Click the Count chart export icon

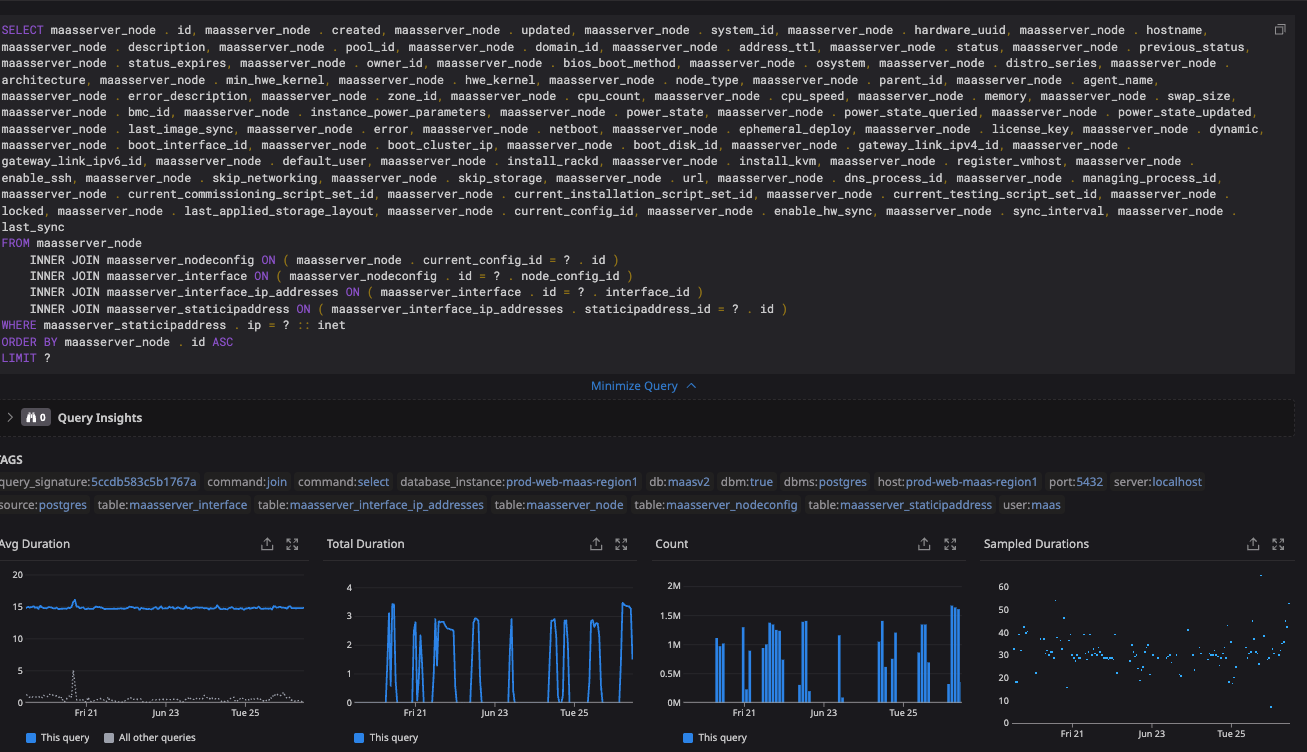coord(924,544)
